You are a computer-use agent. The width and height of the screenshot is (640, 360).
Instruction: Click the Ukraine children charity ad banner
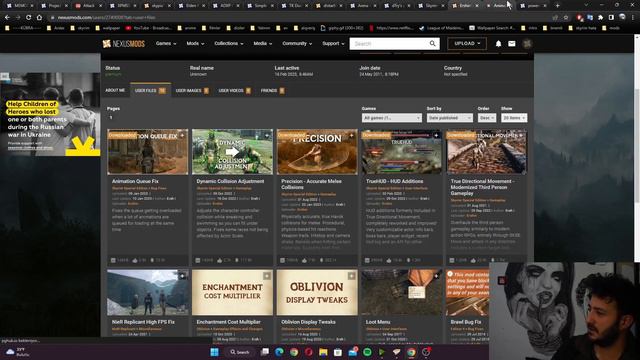click(50, 114)
